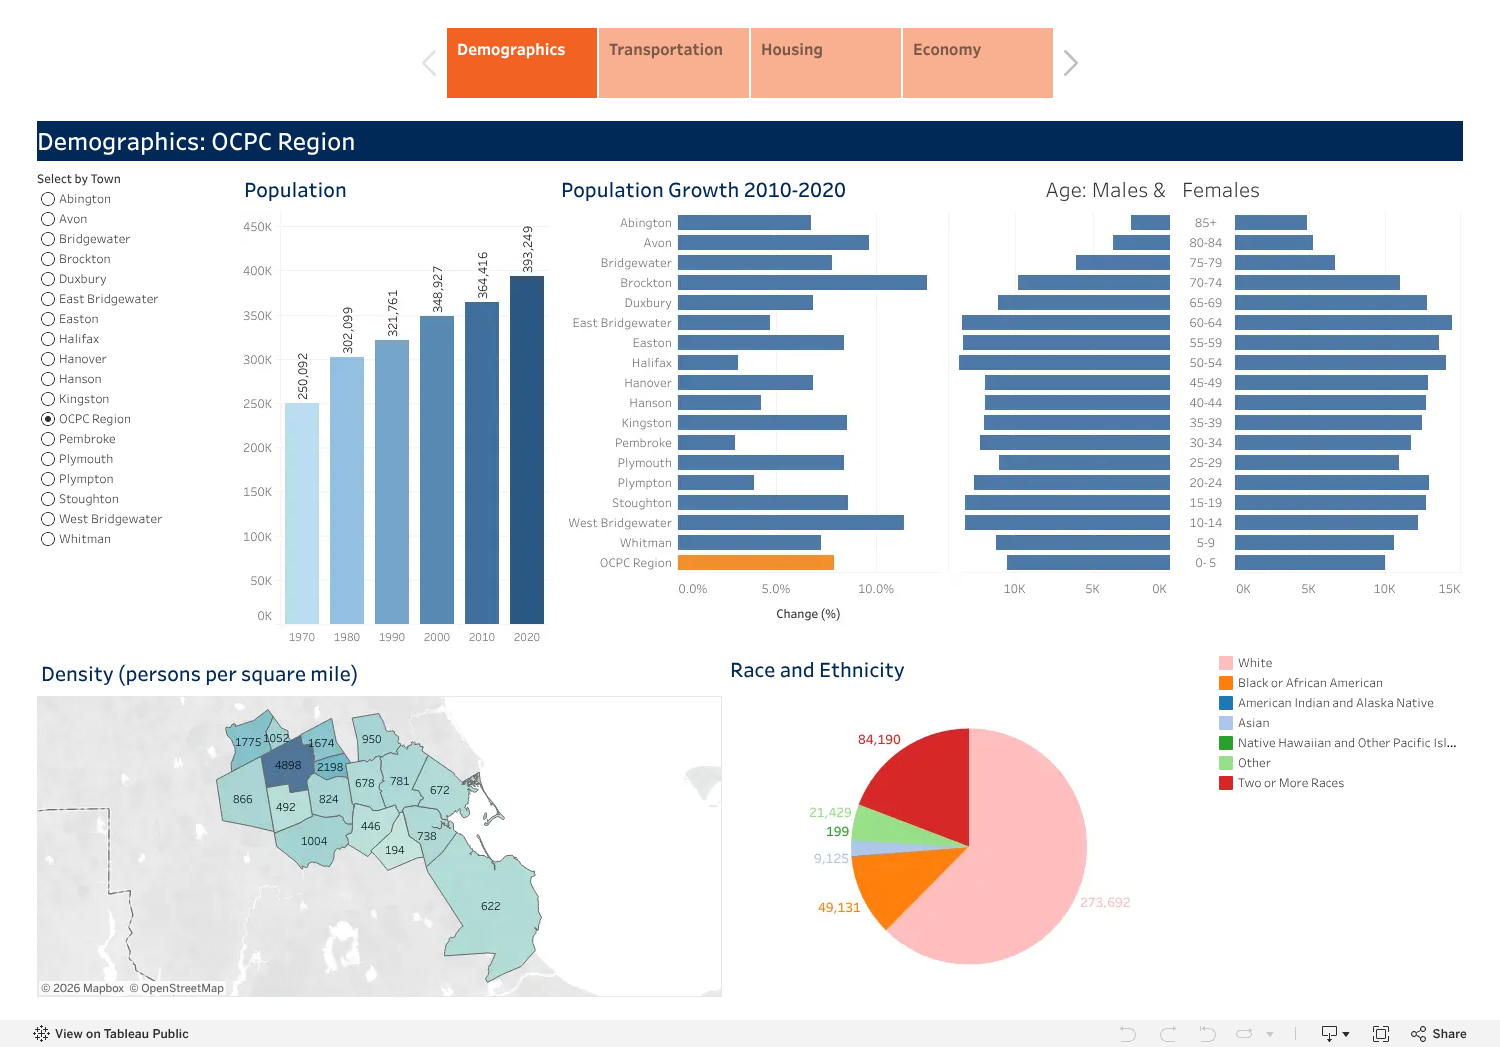Select the Brockton radio button
Viewport: 1500px width, 1047px height.
point(48,259)
